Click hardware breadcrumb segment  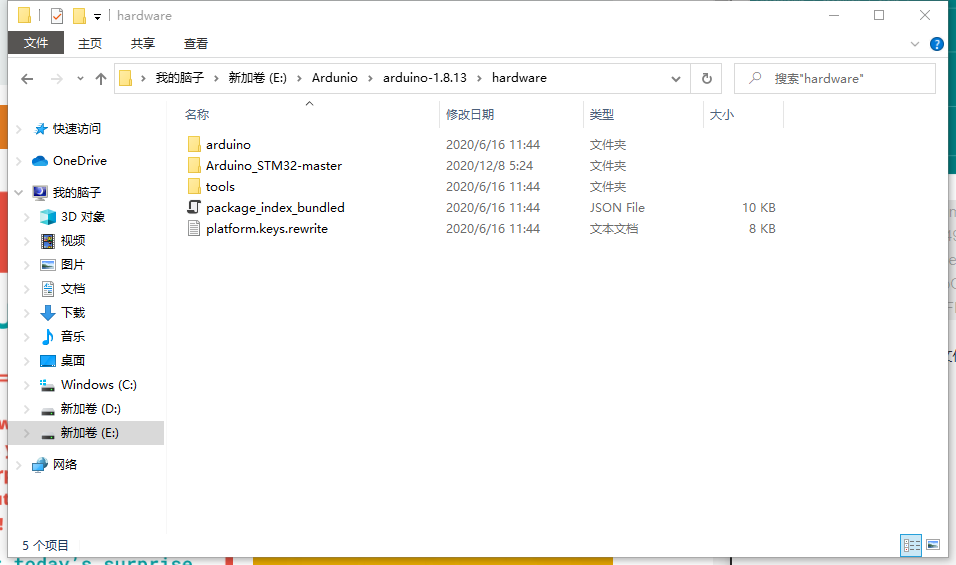519,78
